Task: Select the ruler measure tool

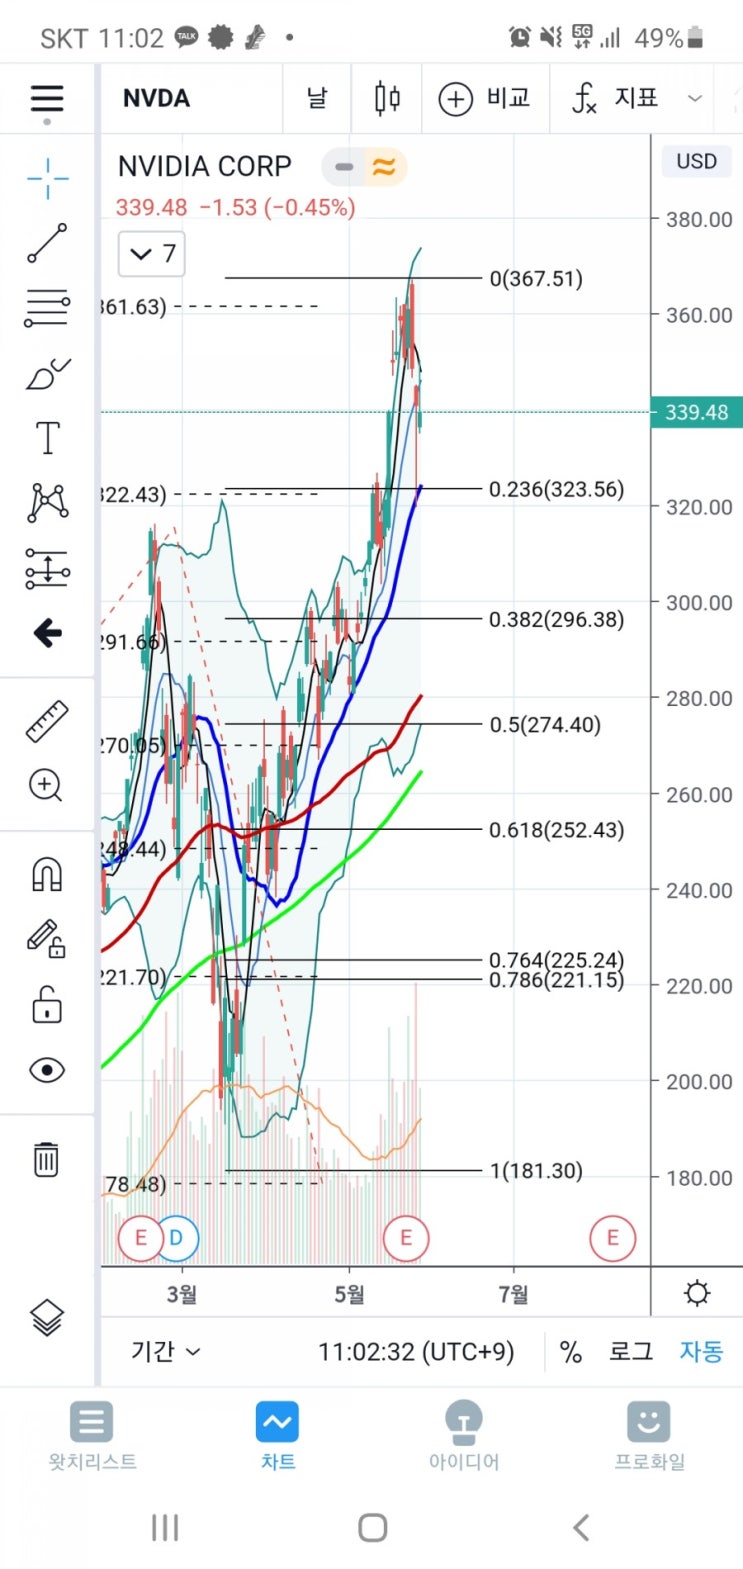Action: point(47,721)
